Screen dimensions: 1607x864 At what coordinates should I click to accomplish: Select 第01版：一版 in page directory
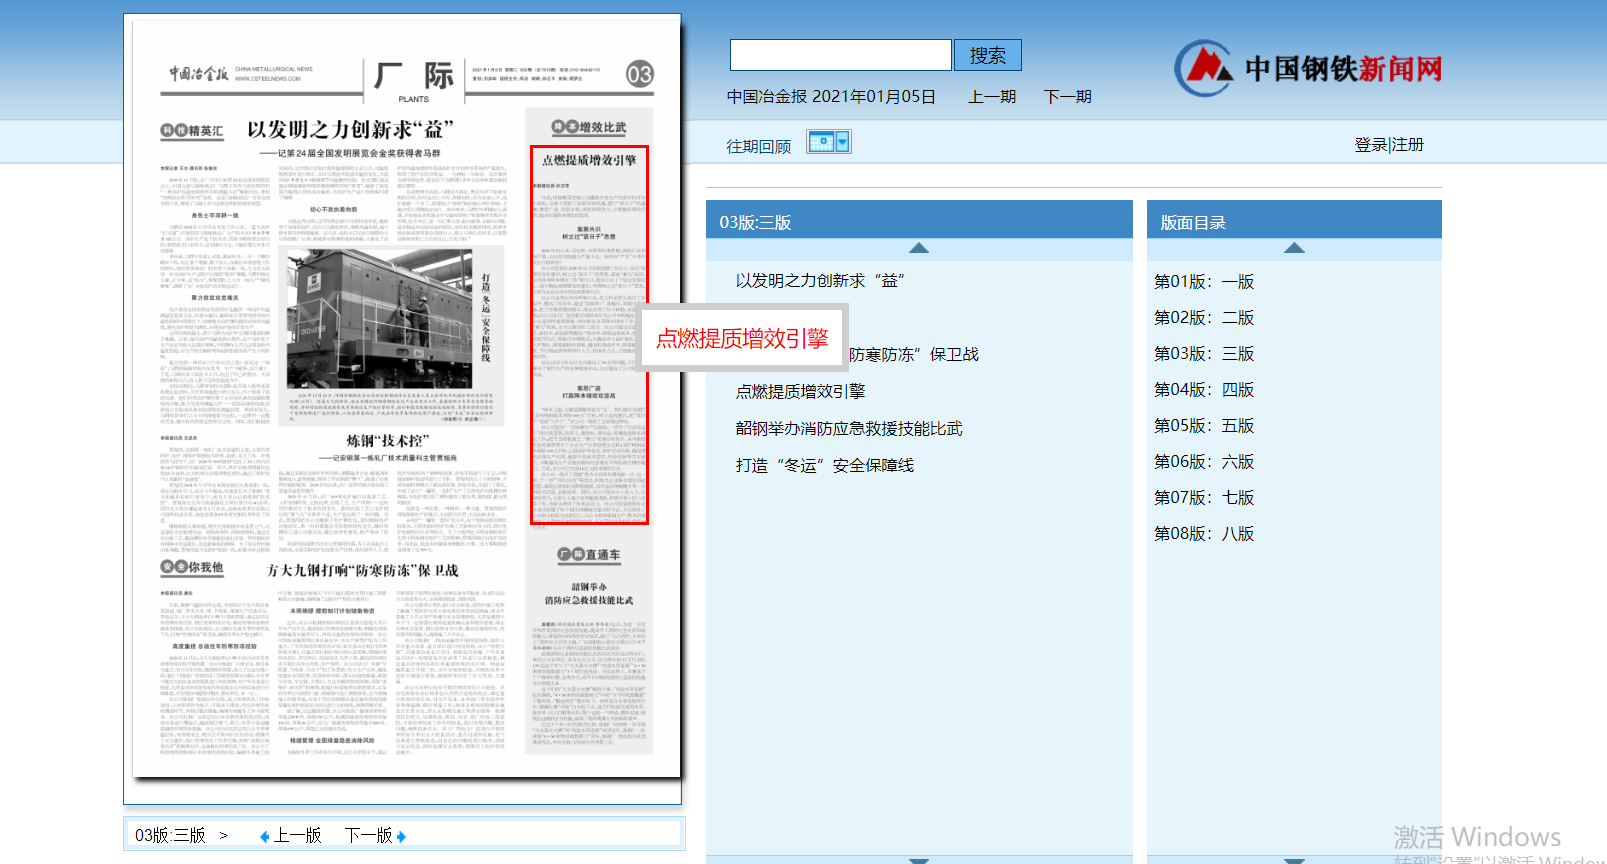click(1204, 282)
